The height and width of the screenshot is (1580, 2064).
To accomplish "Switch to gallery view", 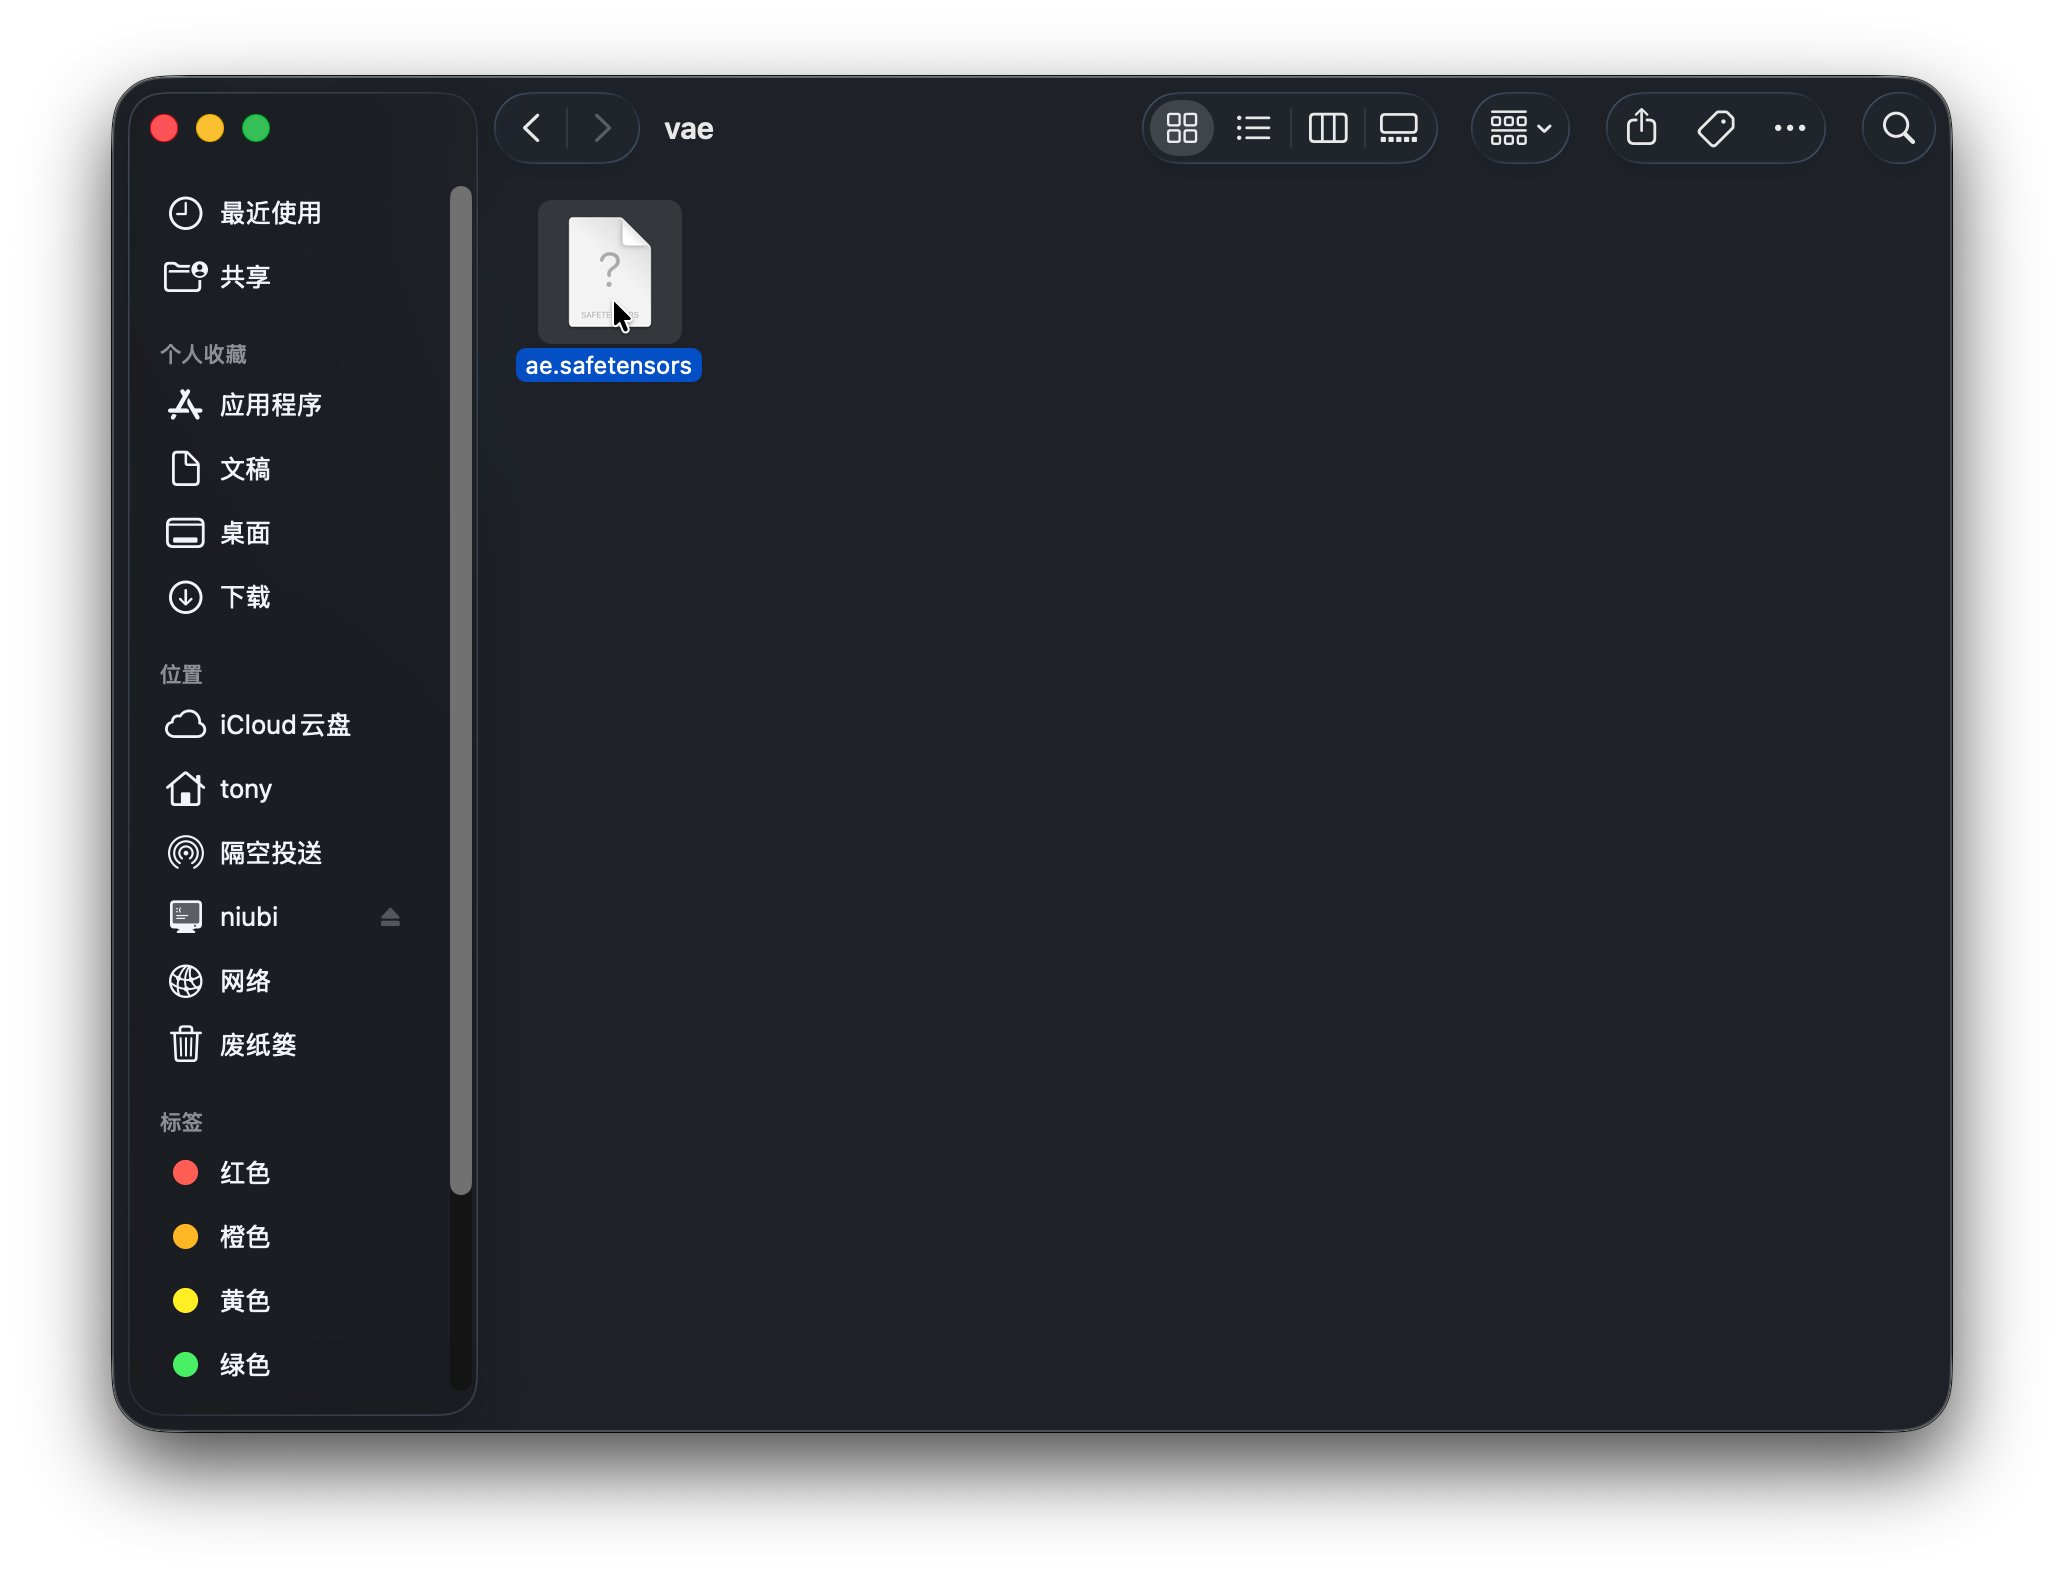I will (x=1398, y=128).
